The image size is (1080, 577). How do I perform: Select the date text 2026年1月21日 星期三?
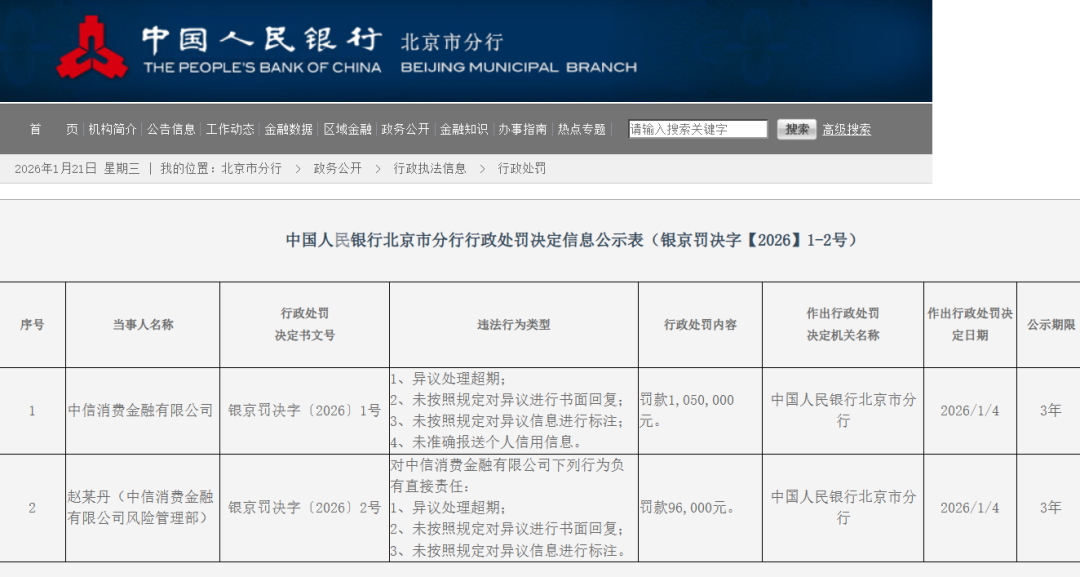point(77,169)
